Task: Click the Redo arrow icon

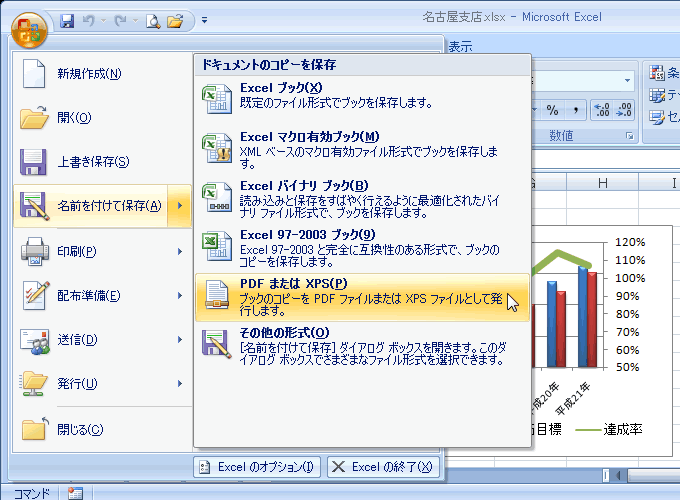Action: tap(121, 20)
